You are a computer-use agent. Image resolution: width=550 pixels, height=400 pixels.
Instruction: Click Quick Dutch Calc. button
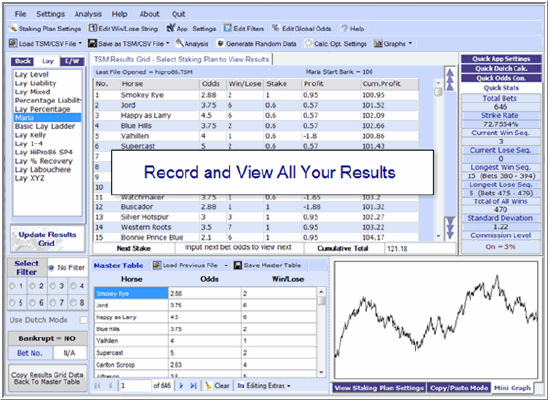(x=501, y=68)
